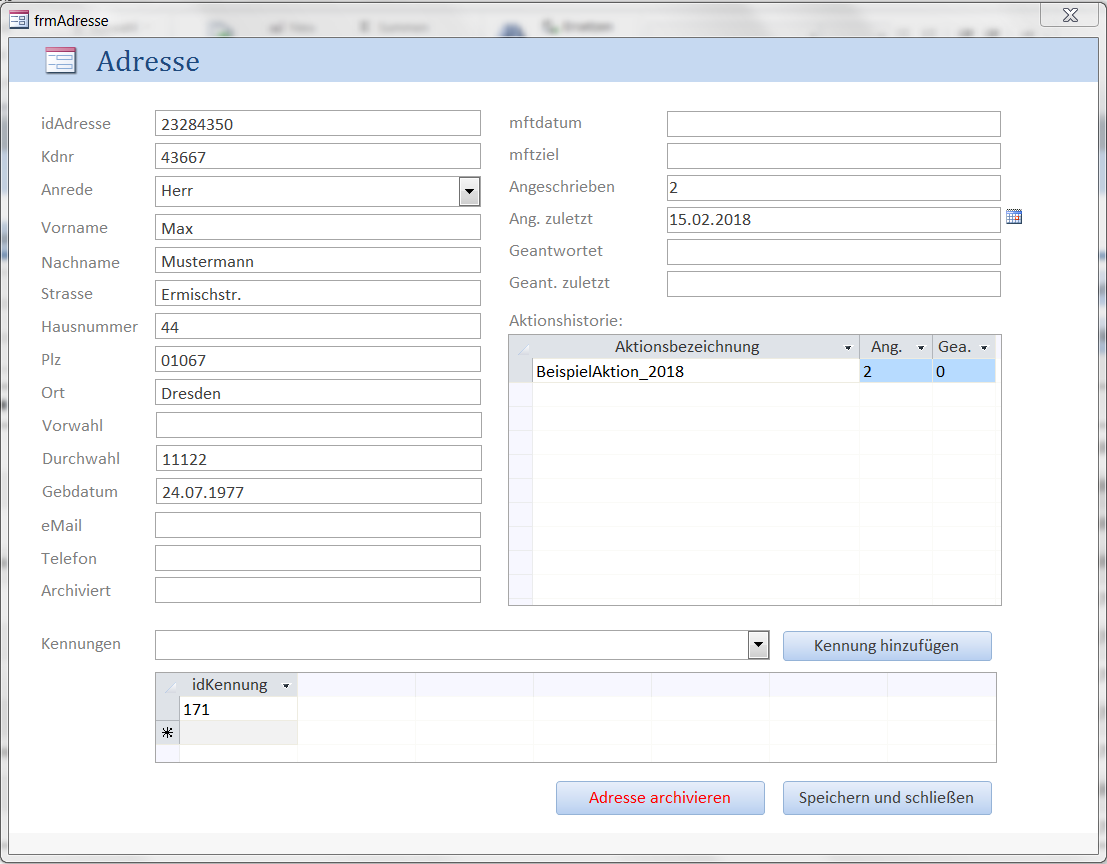Click the Gebdatum field
Screen dimensions: 1107x864
tap(318, 491)
